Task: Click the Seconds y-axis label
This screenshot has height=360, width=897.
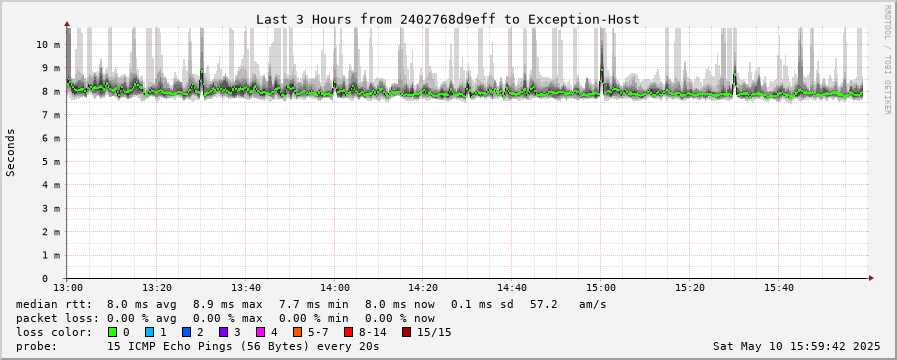Action: click(x=11, y=152)
